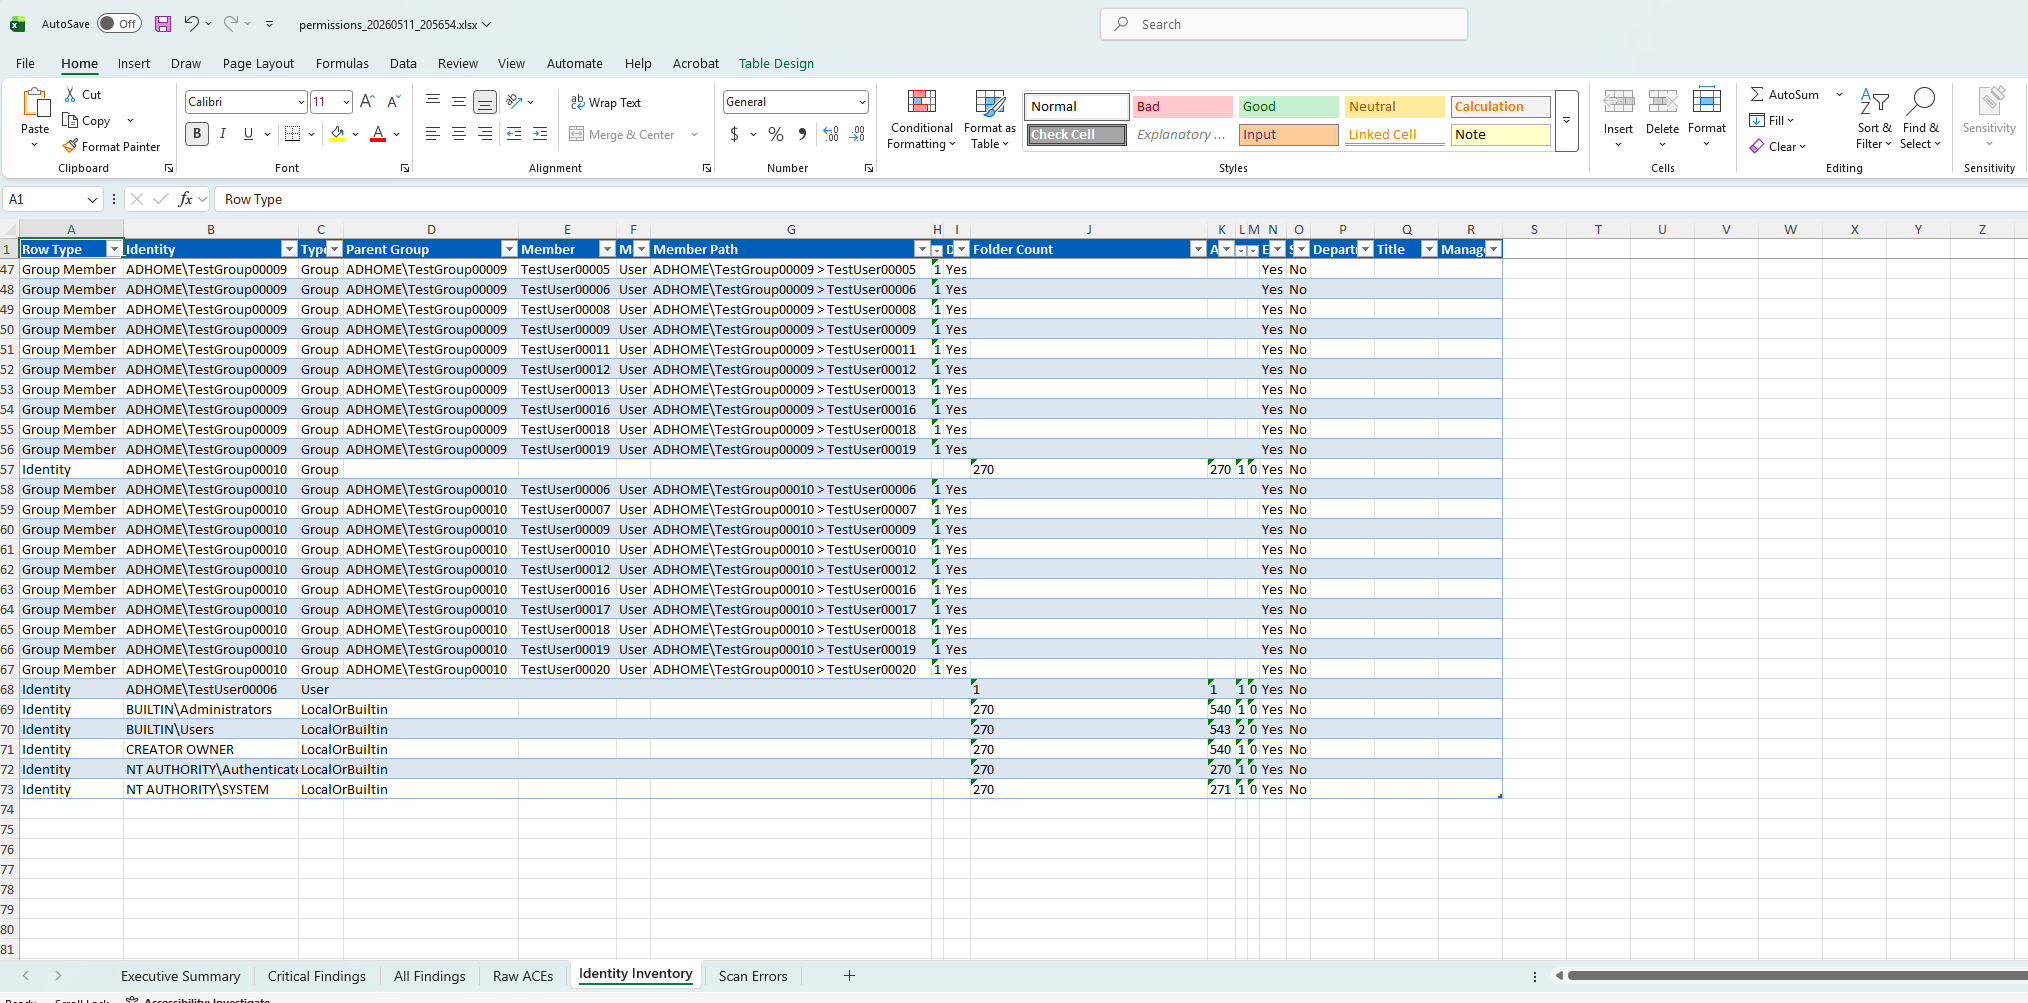This screenshot has height=1003, width=2028.
Task: Apply the Good cell style
Action: coord(1288,106)
